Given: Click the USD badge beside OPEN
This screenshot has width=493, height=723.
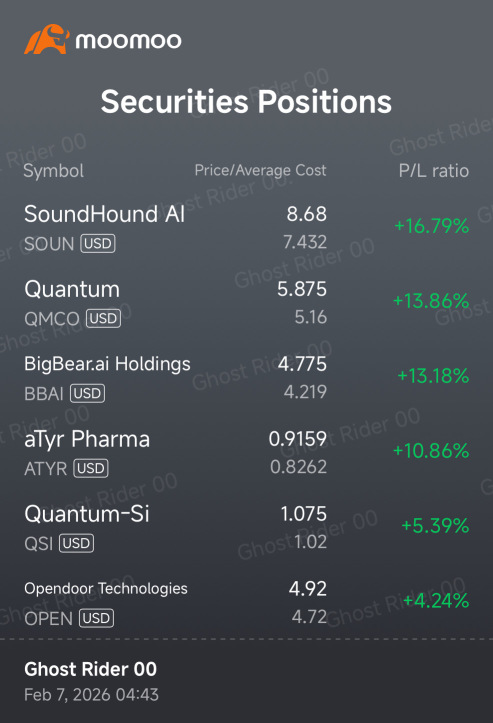Looking at the screenshot, I should (x=96, y=618).
